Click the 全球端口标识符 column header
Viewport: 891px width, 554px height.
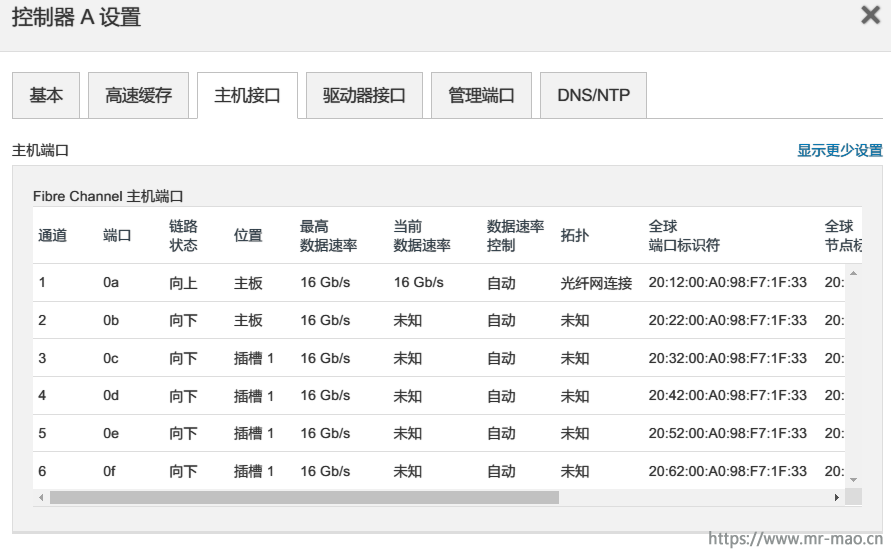tap(684, 235)
